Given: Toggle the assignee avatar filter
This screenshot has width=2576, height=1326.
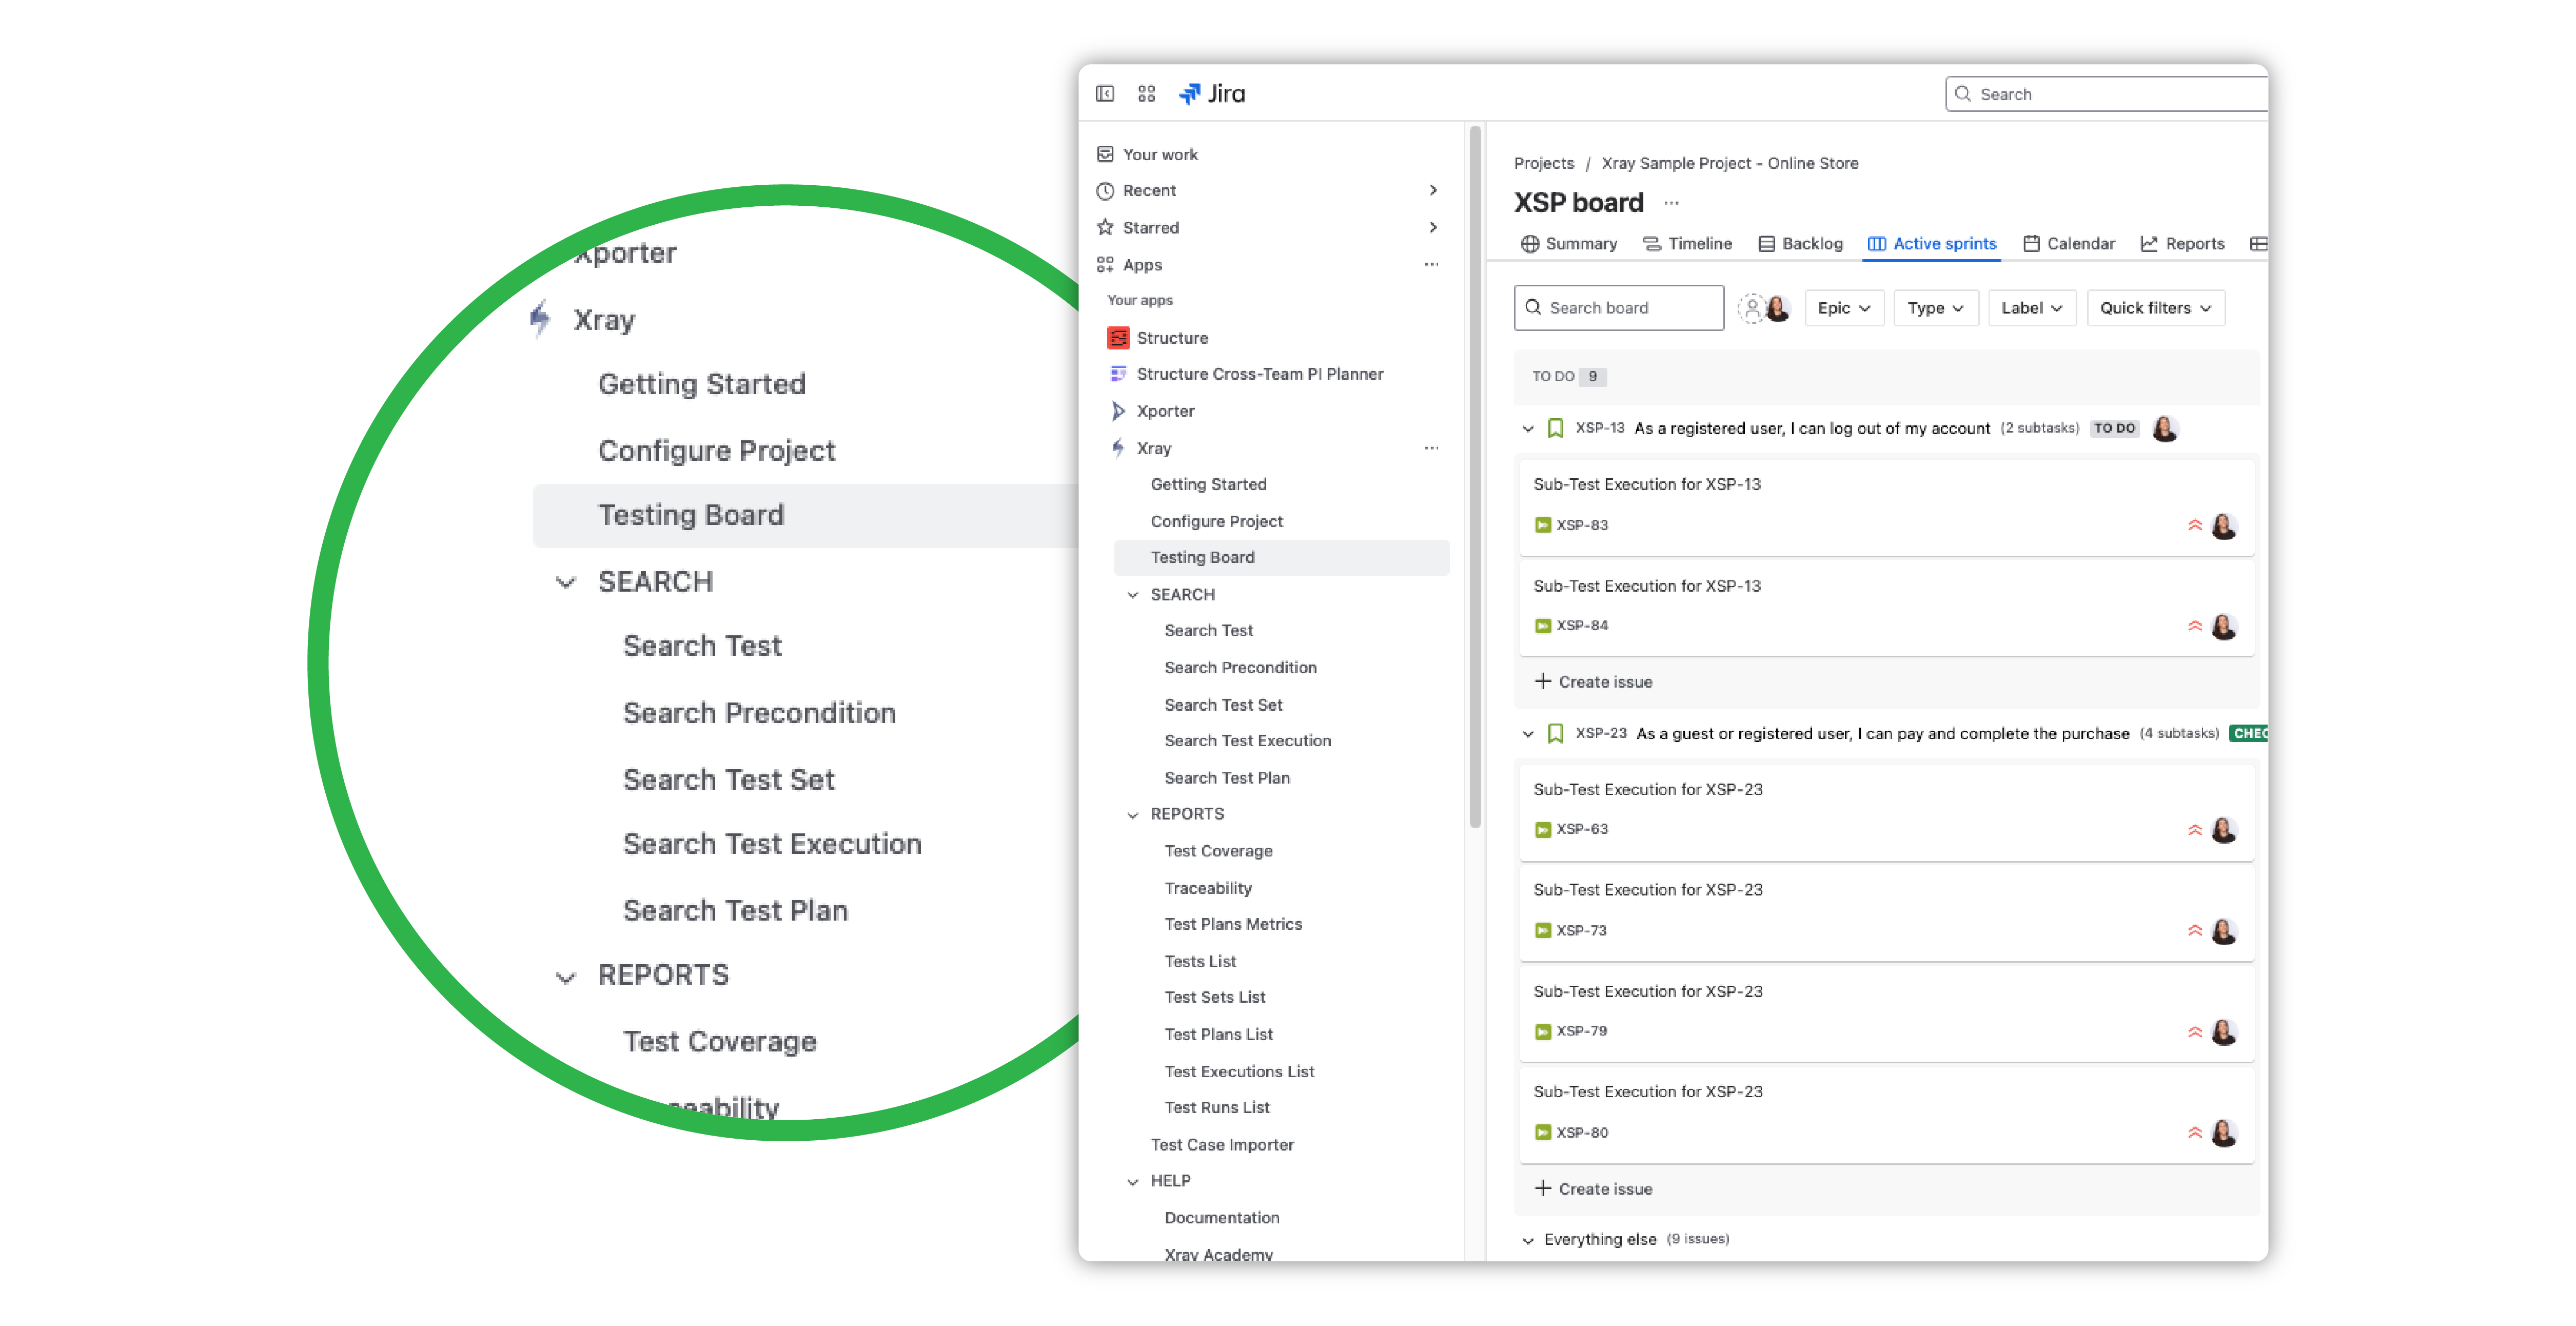Looking at the screenshot, I should click(1778, 310).
